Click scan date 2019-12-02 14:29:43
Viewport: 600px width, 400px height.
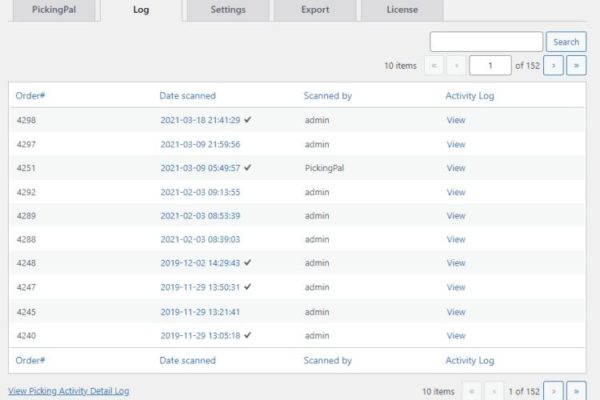[x=200, y=264]
